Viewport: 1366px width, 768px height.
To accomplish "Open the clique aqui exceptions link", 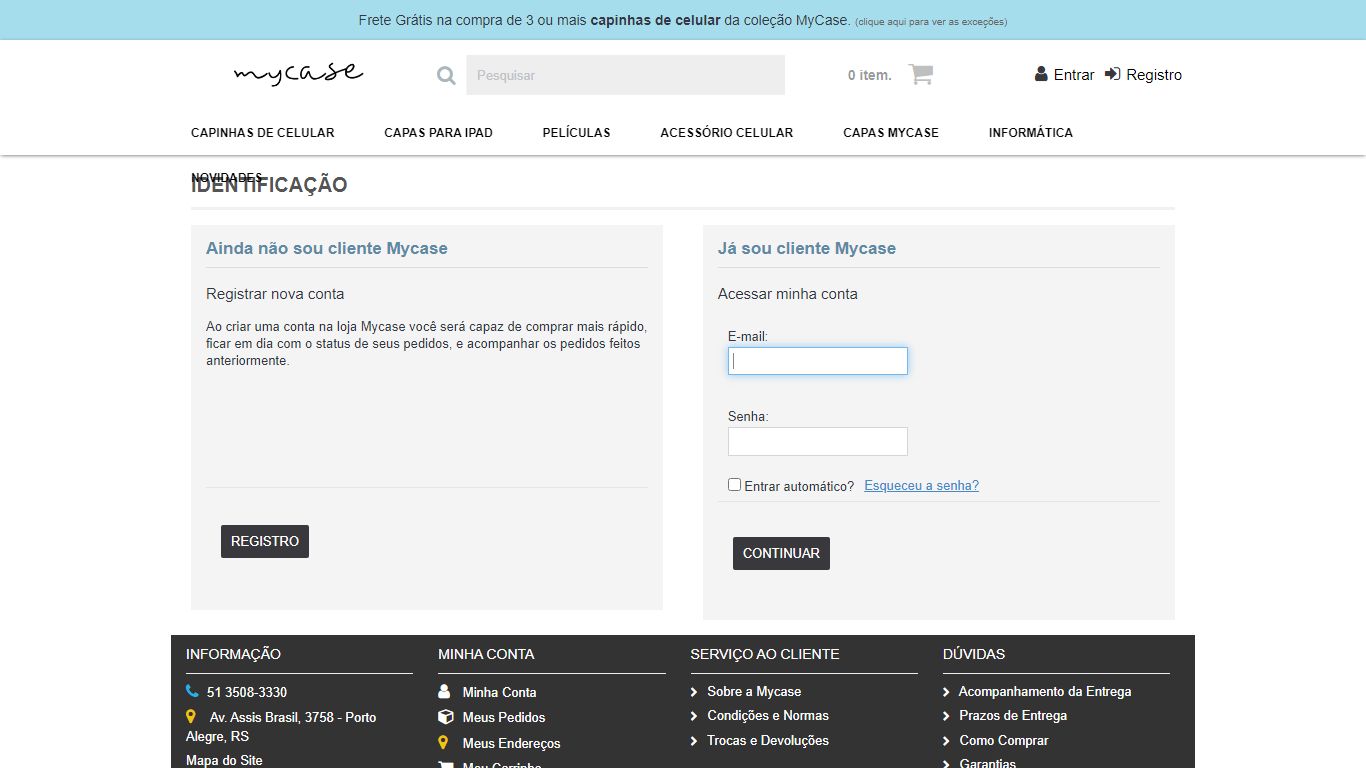I will (x=930, y=20).
